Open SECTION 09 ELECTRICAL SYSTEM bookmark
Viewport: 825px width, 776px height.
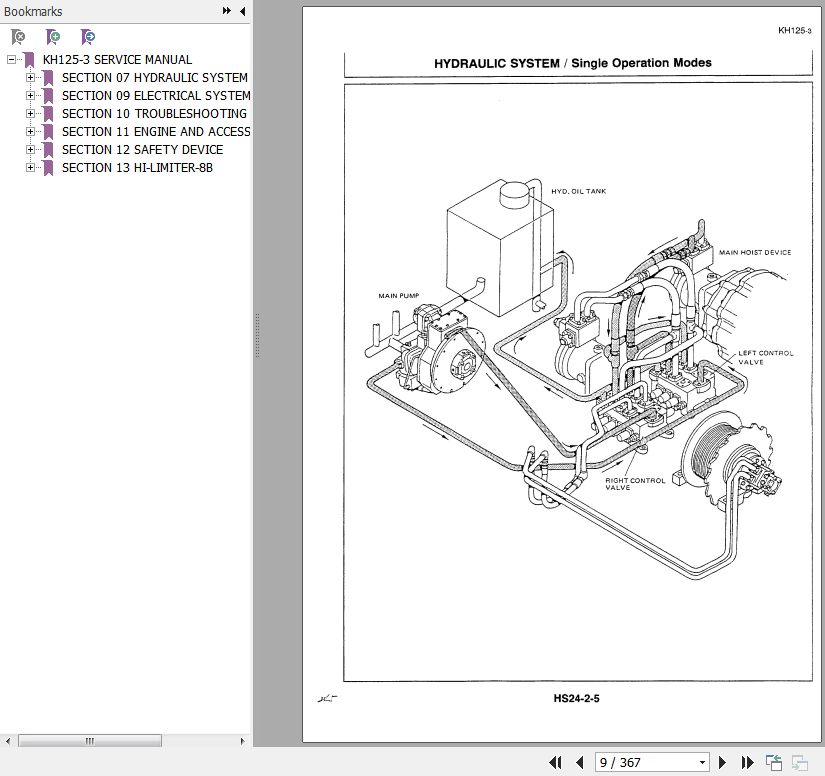155,96
